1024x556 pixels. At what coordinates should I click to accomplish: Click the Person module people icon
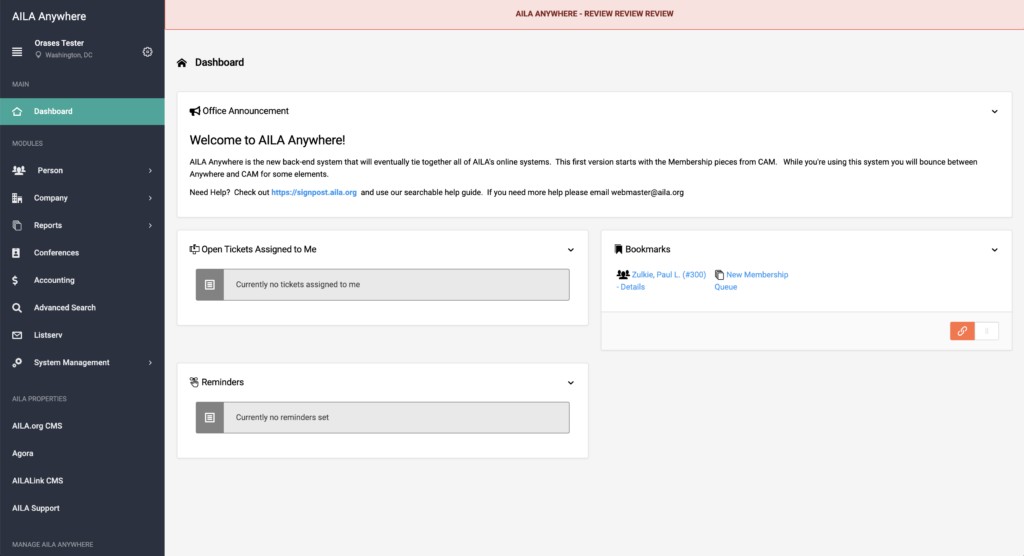tap(18, 171)
